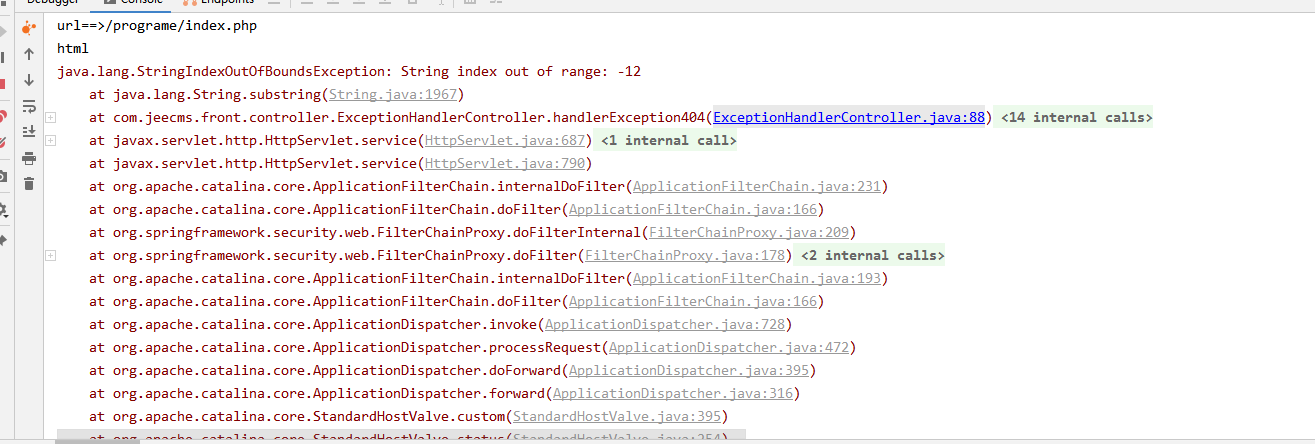The width and height of the screenshot is (1315, 444).
Task: Click the StringIndexOutOfBoundsException message line
Action: (x=349, y=72)
